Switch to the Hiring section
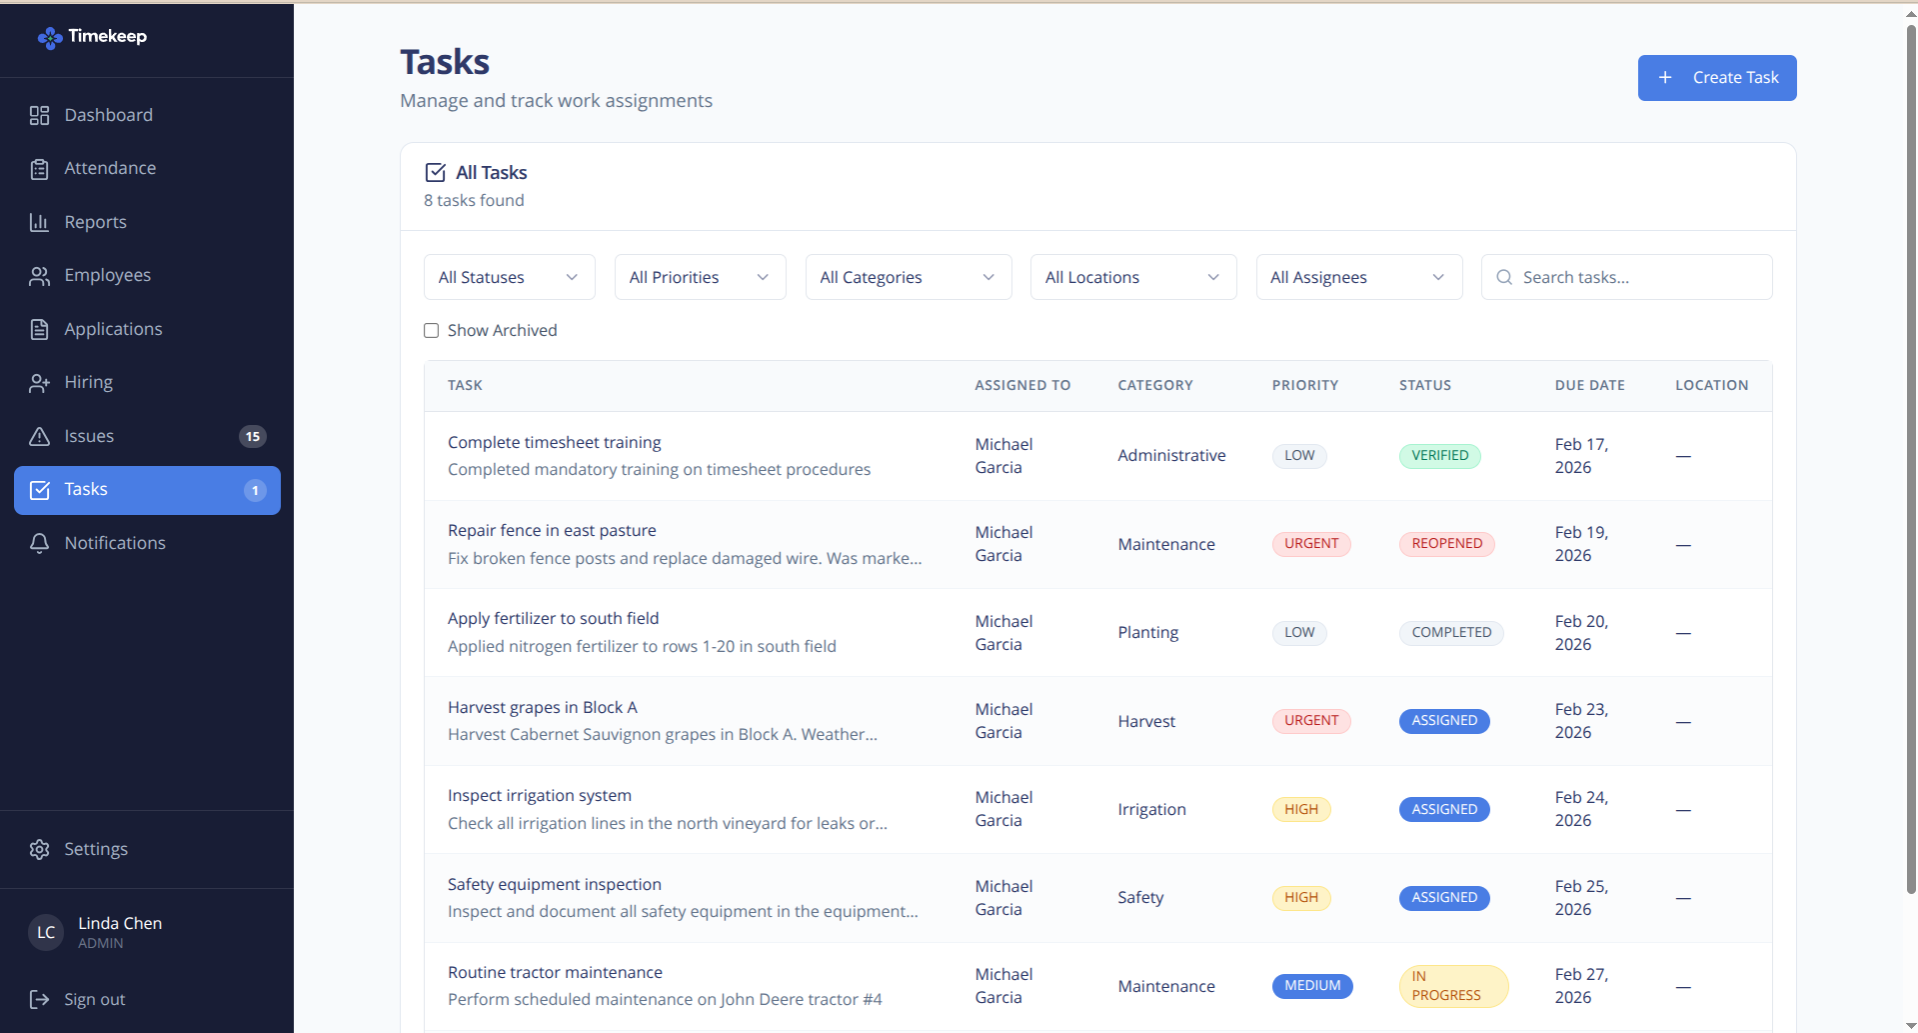This screenshot has width=1918, height=1033. coord(89,382)
